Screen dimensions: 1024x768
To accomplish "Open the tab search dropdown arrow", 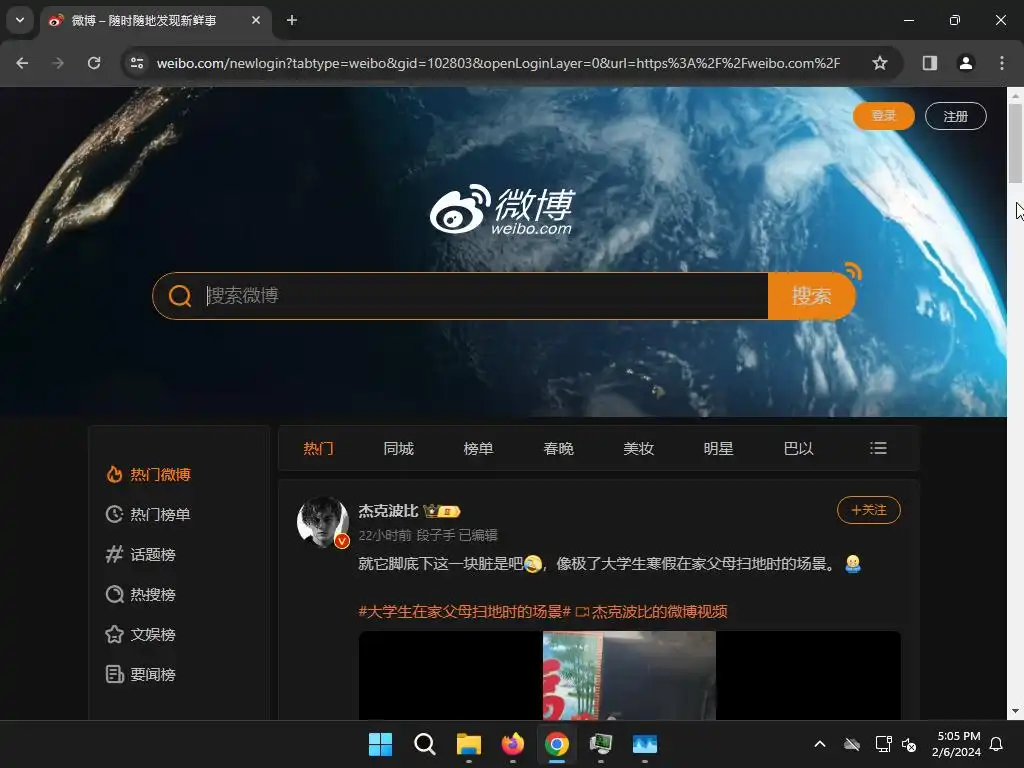I will click(20, 20).
